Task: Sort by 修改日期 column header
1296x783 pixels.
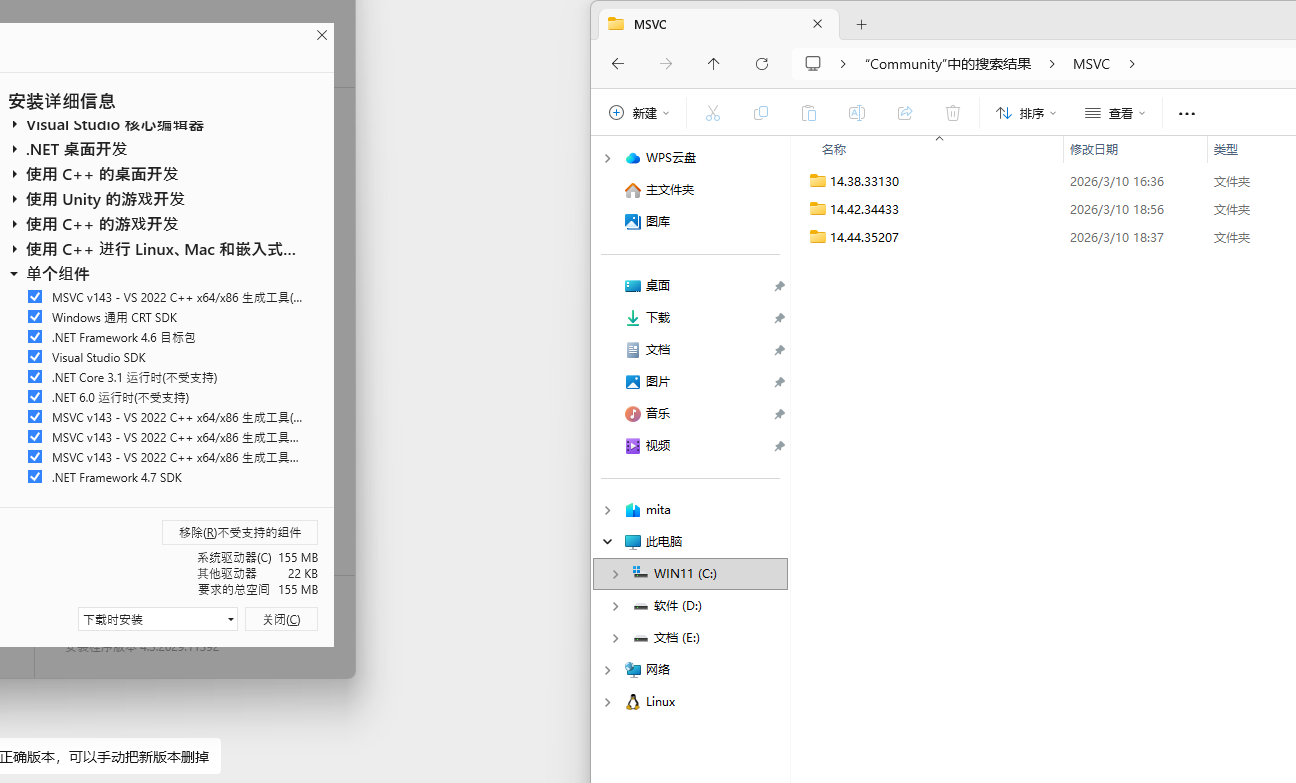Action: point(1094,150)
